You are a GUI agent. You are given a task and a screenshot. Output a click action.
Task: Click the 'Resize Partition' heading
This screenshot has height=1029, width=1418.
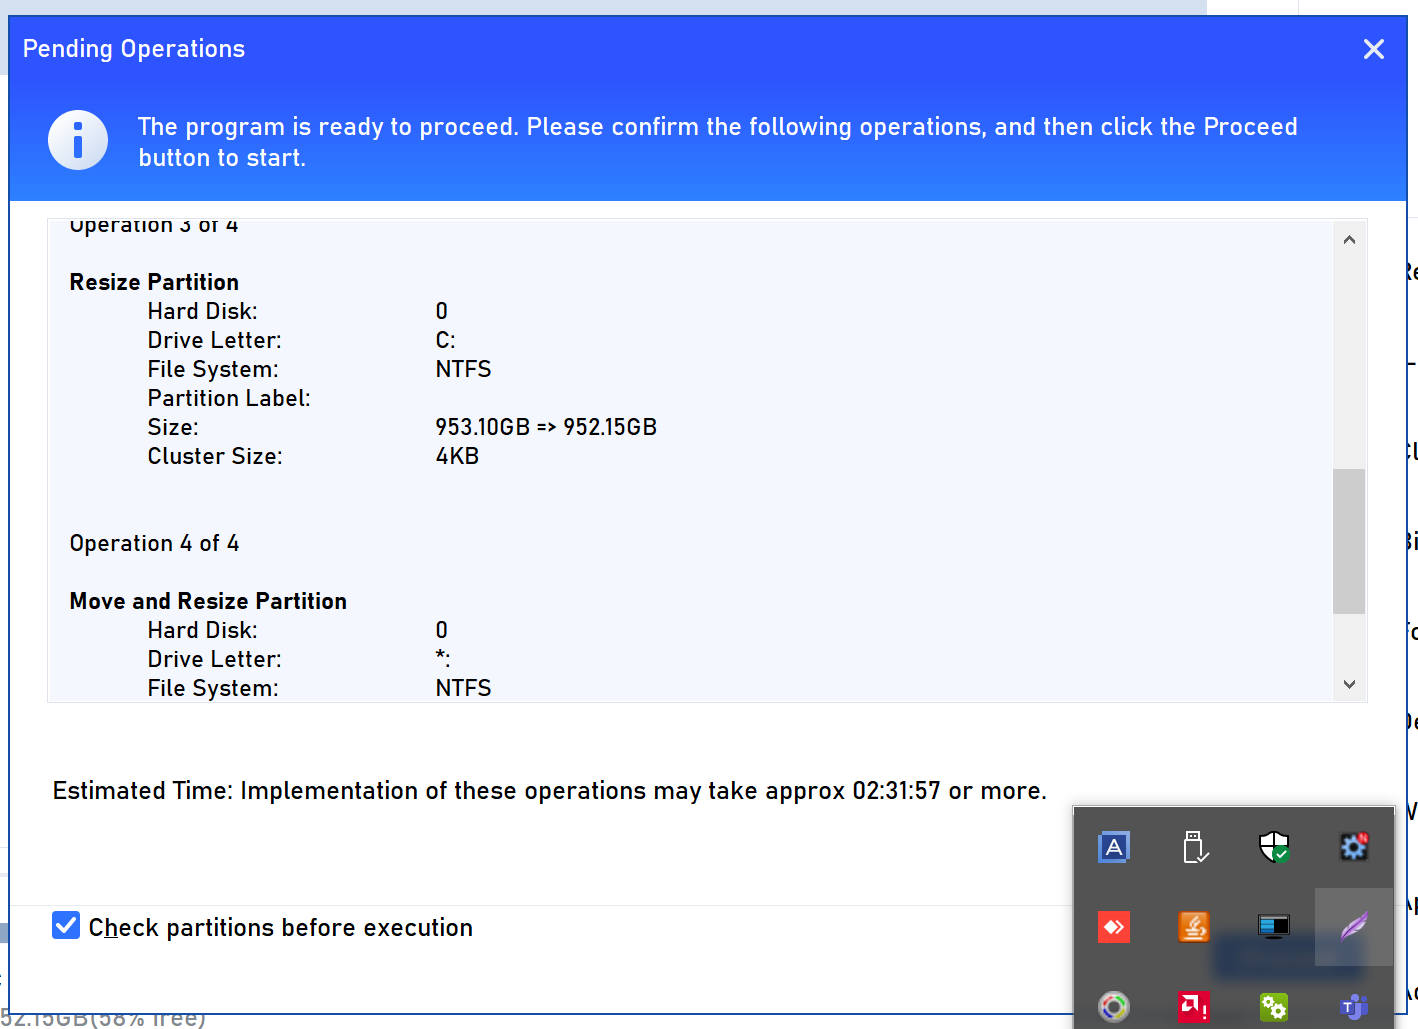pyautogui.click(x=154, y=282)
